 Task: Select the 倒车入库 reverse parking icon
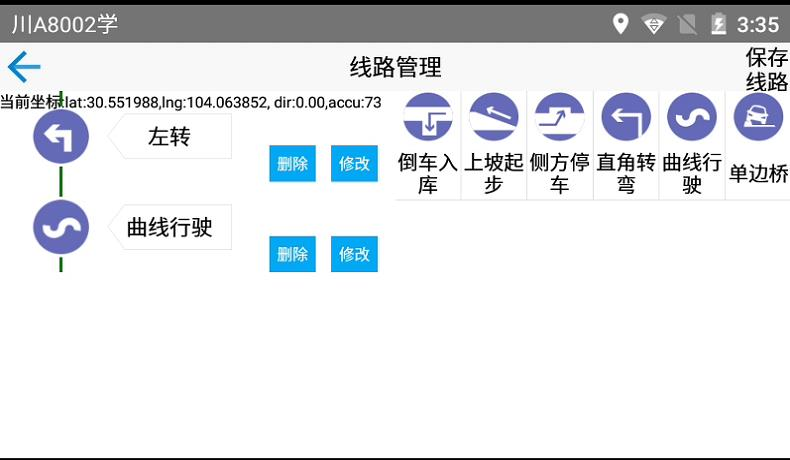428,117
